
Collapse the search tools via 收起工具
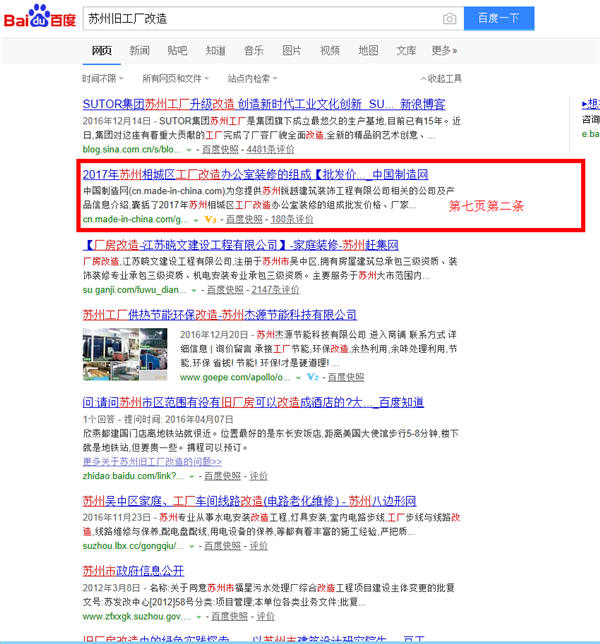441,78
